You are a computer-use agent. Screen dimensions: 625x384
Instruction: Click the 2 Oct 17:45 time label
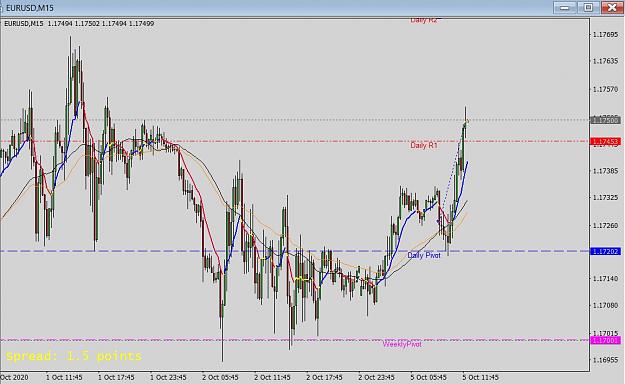coord(324,377)
